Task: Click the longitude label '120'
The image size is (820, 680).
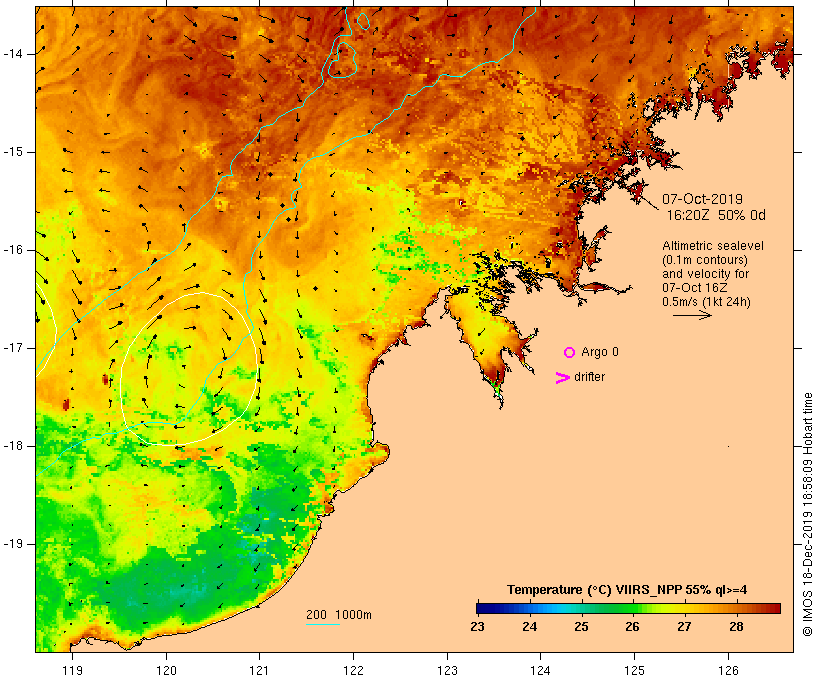Action: tap(166, 671)
